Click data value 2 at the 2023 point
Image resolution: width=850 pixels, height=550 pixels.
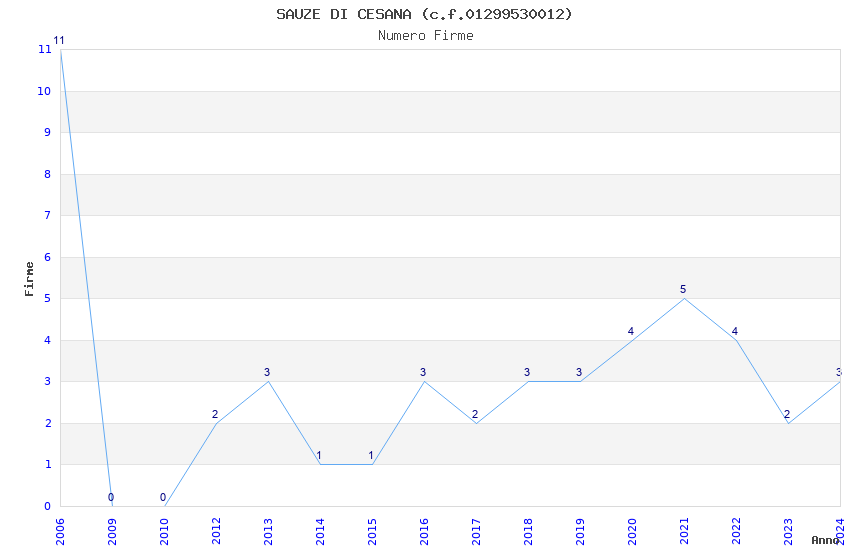pyautogui.click(x=787, y=414)
